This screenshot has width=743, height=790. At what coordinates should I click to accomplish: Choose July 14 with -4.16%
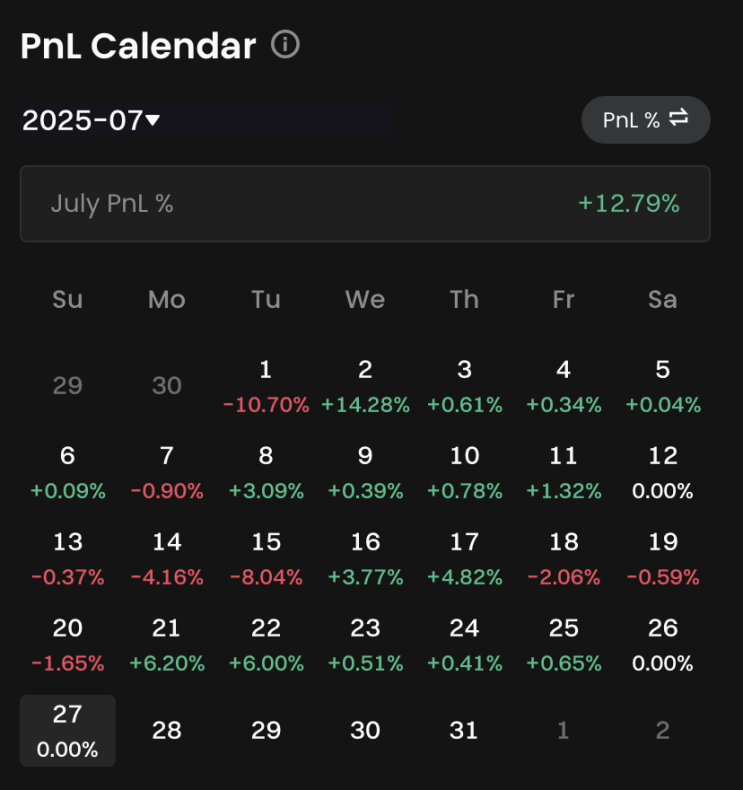coord(166,558)
